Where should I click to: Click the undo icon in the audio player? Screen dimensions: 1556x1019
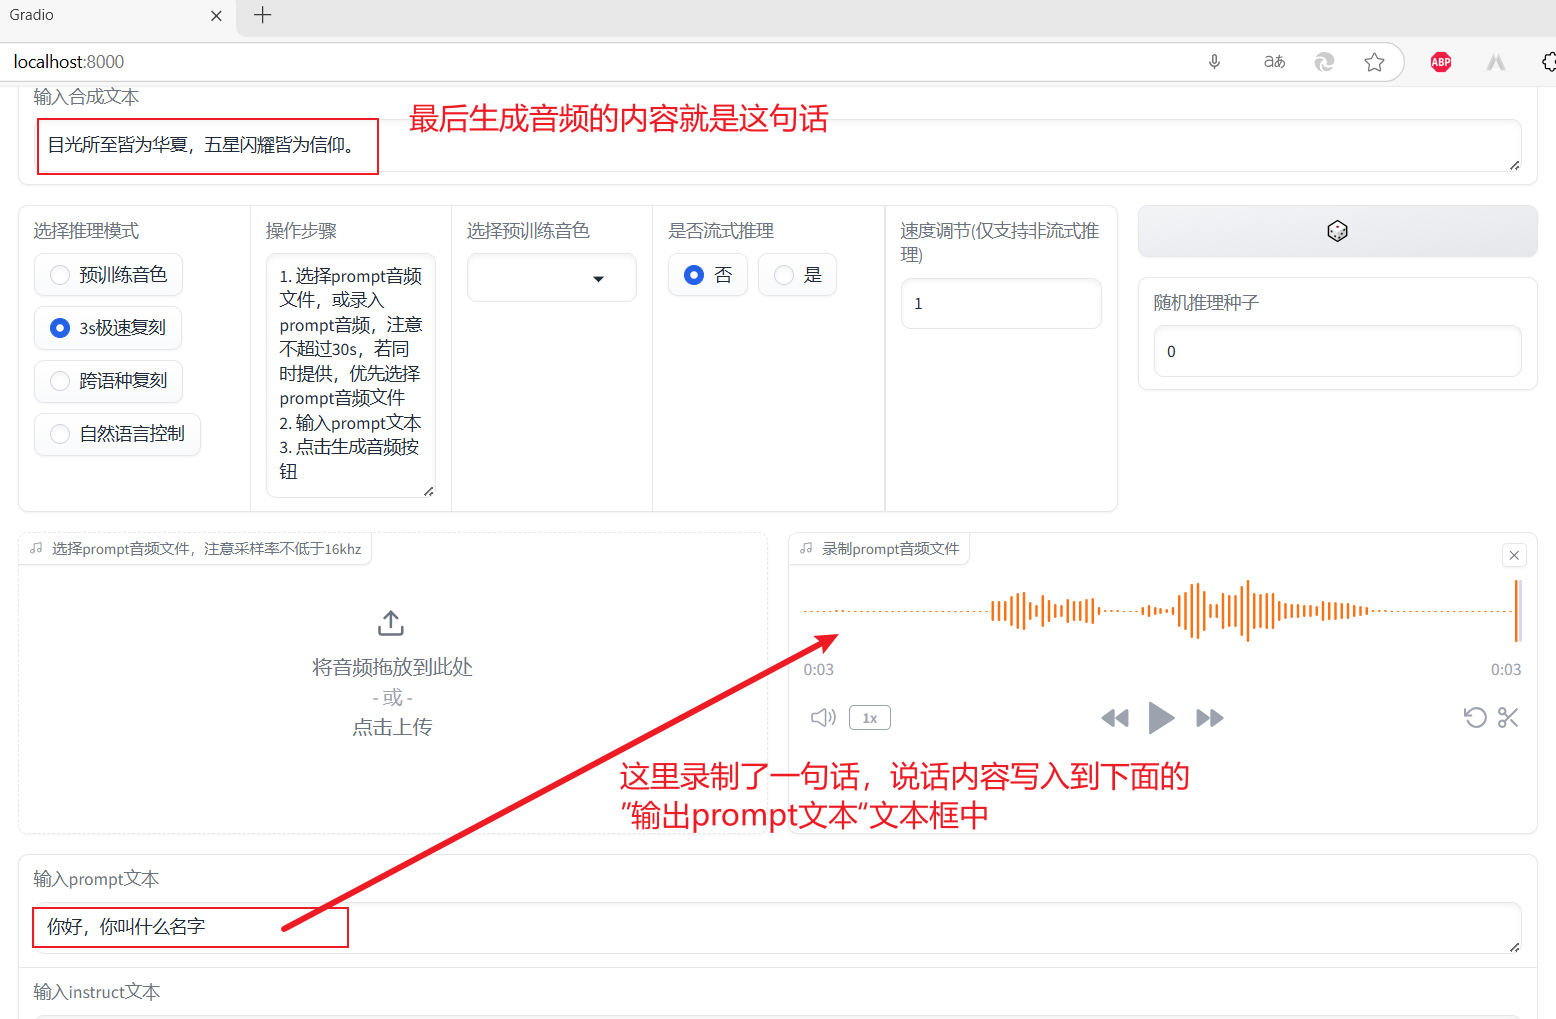1475,718
